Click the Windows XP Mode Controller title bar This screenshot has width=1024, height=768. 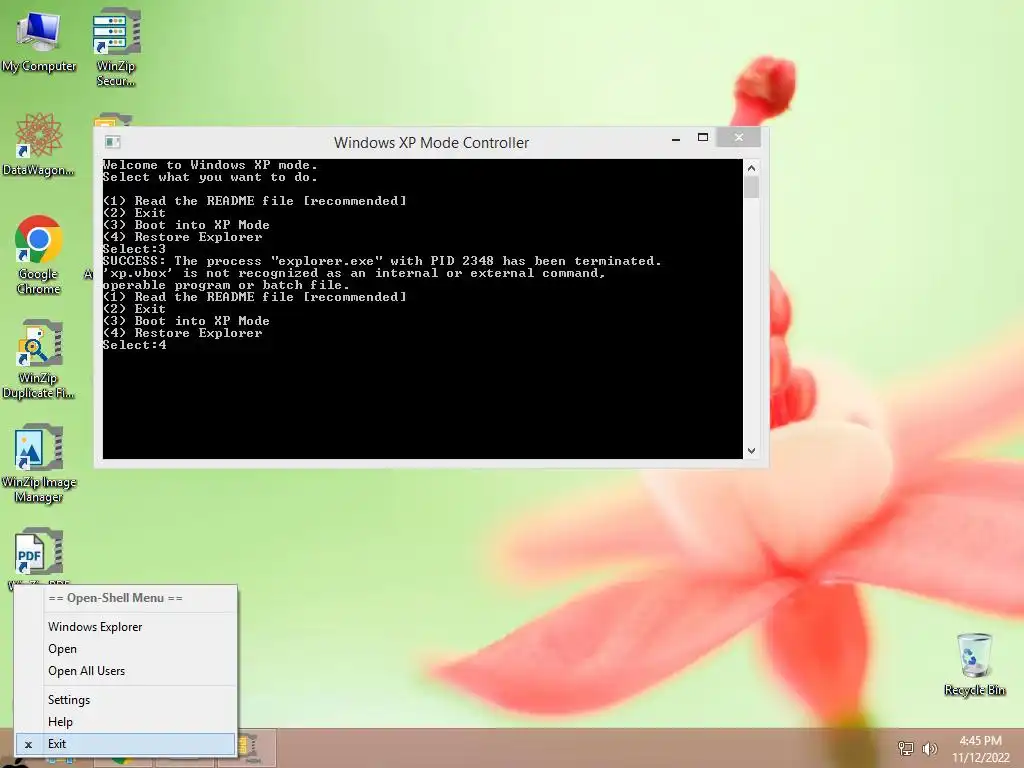click(x=431, y=142)
